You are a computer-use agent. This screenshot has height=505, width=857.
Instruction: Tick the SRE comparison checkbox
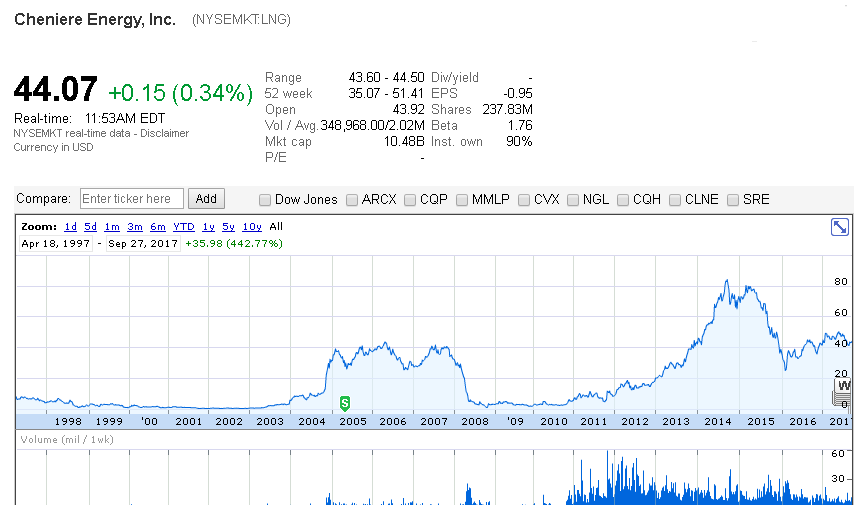733,200
